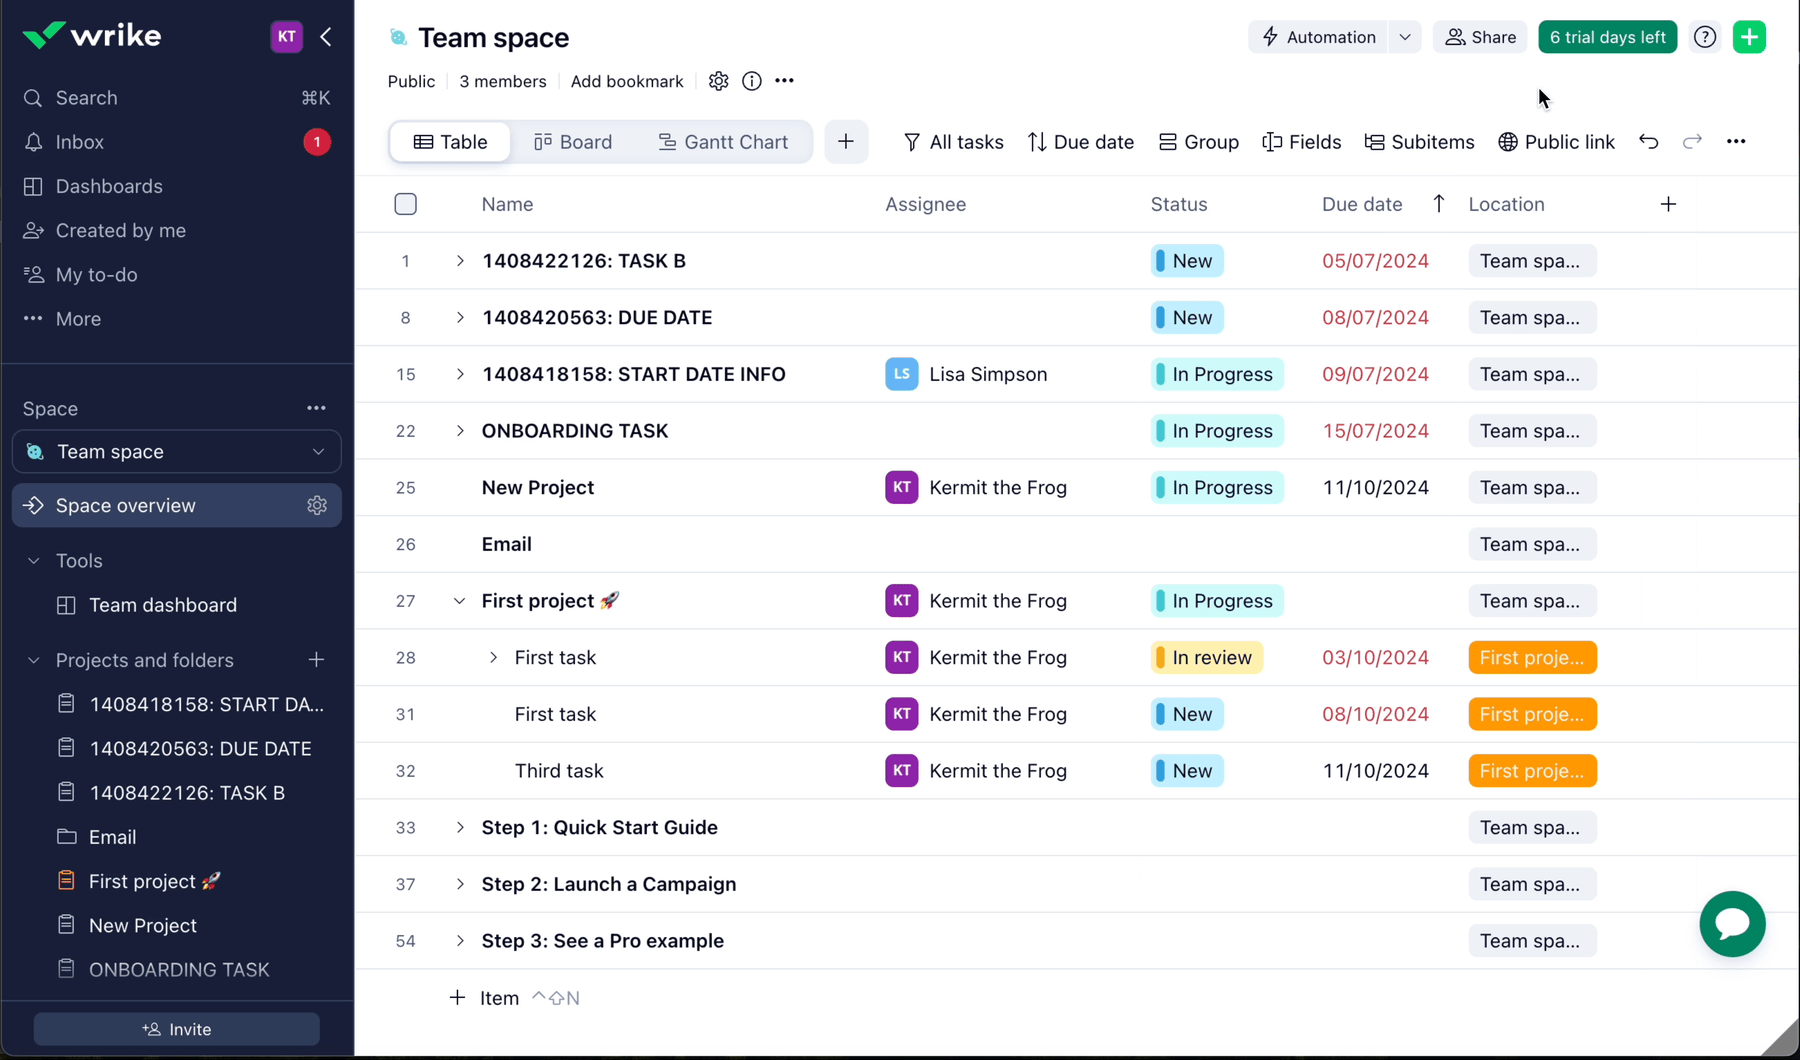Switch to the Gantt Chart tab

(x=723, y=142)
